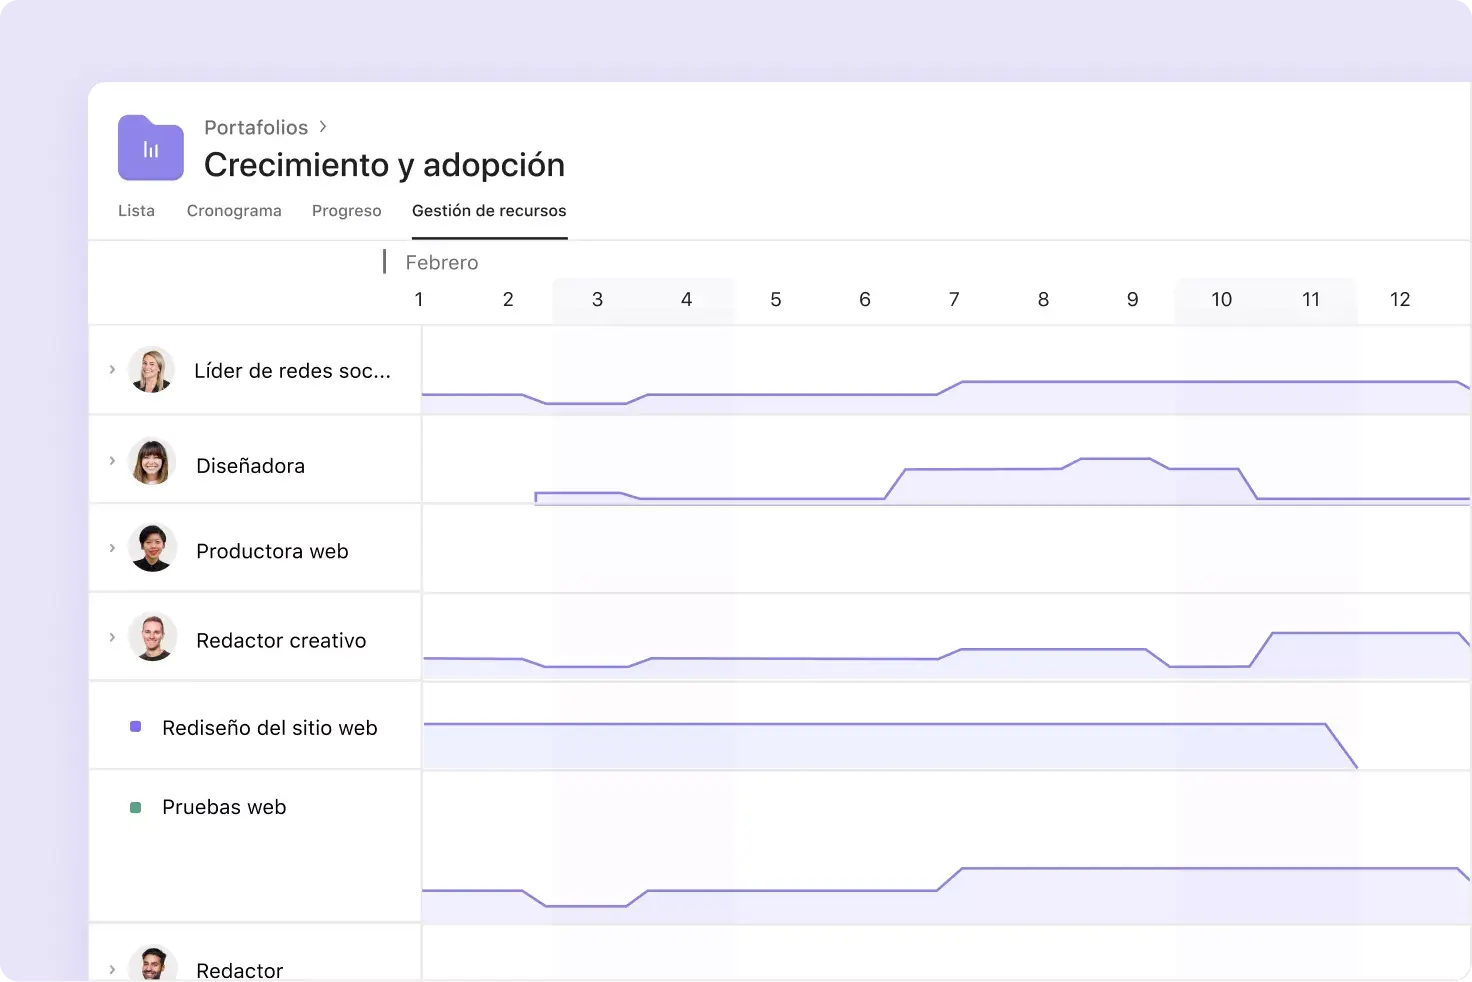Click the Febrero month label
The image size is (1472, 982).
coord(441,262)
